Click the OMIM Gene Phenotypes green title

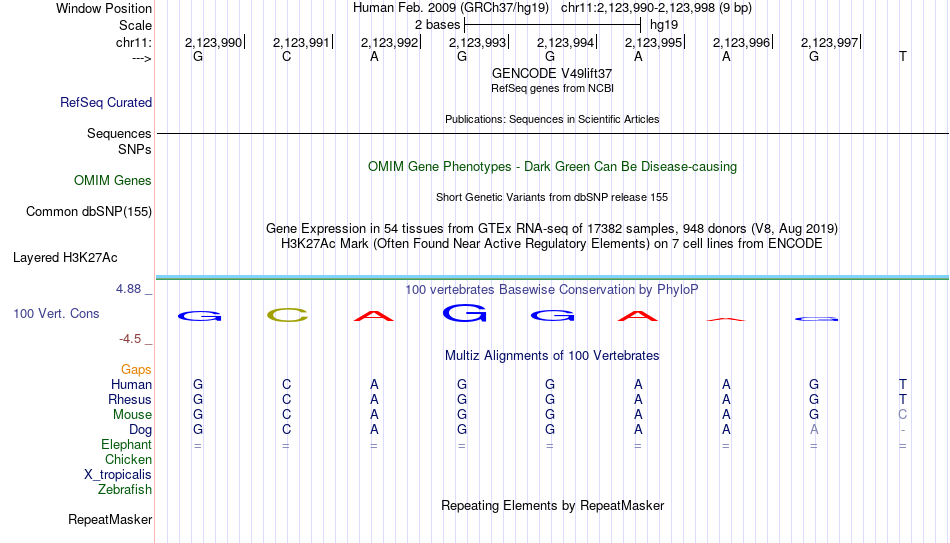tap(553, 167)
